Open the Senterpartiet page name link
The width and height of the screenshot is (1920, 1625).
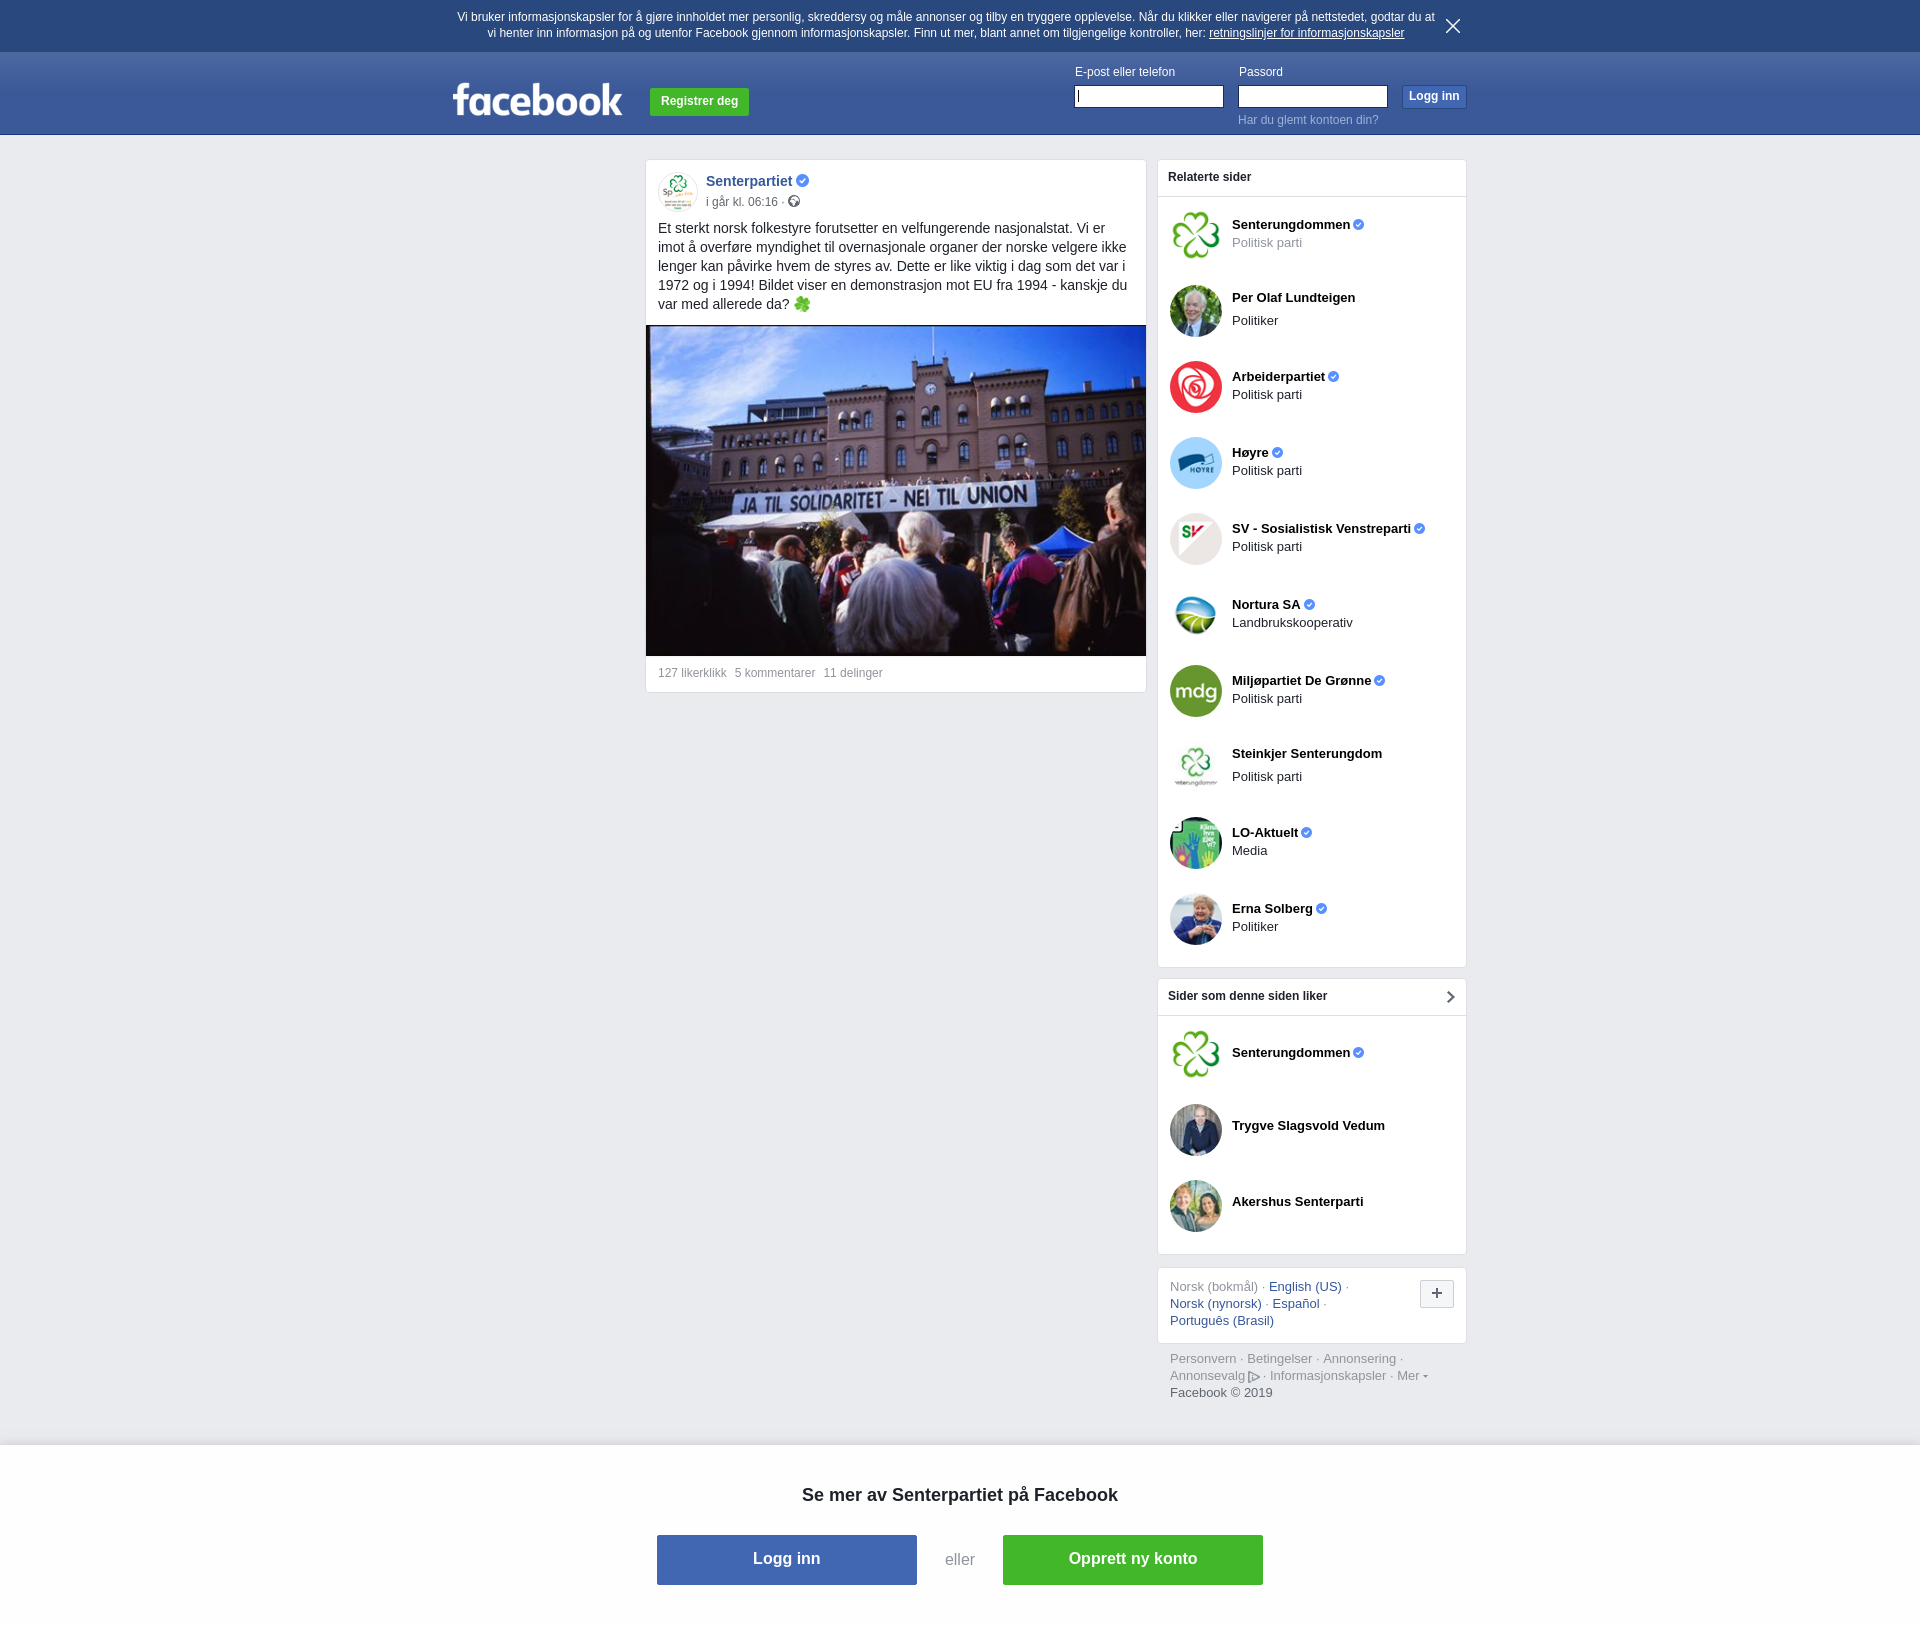pos(749,181)
